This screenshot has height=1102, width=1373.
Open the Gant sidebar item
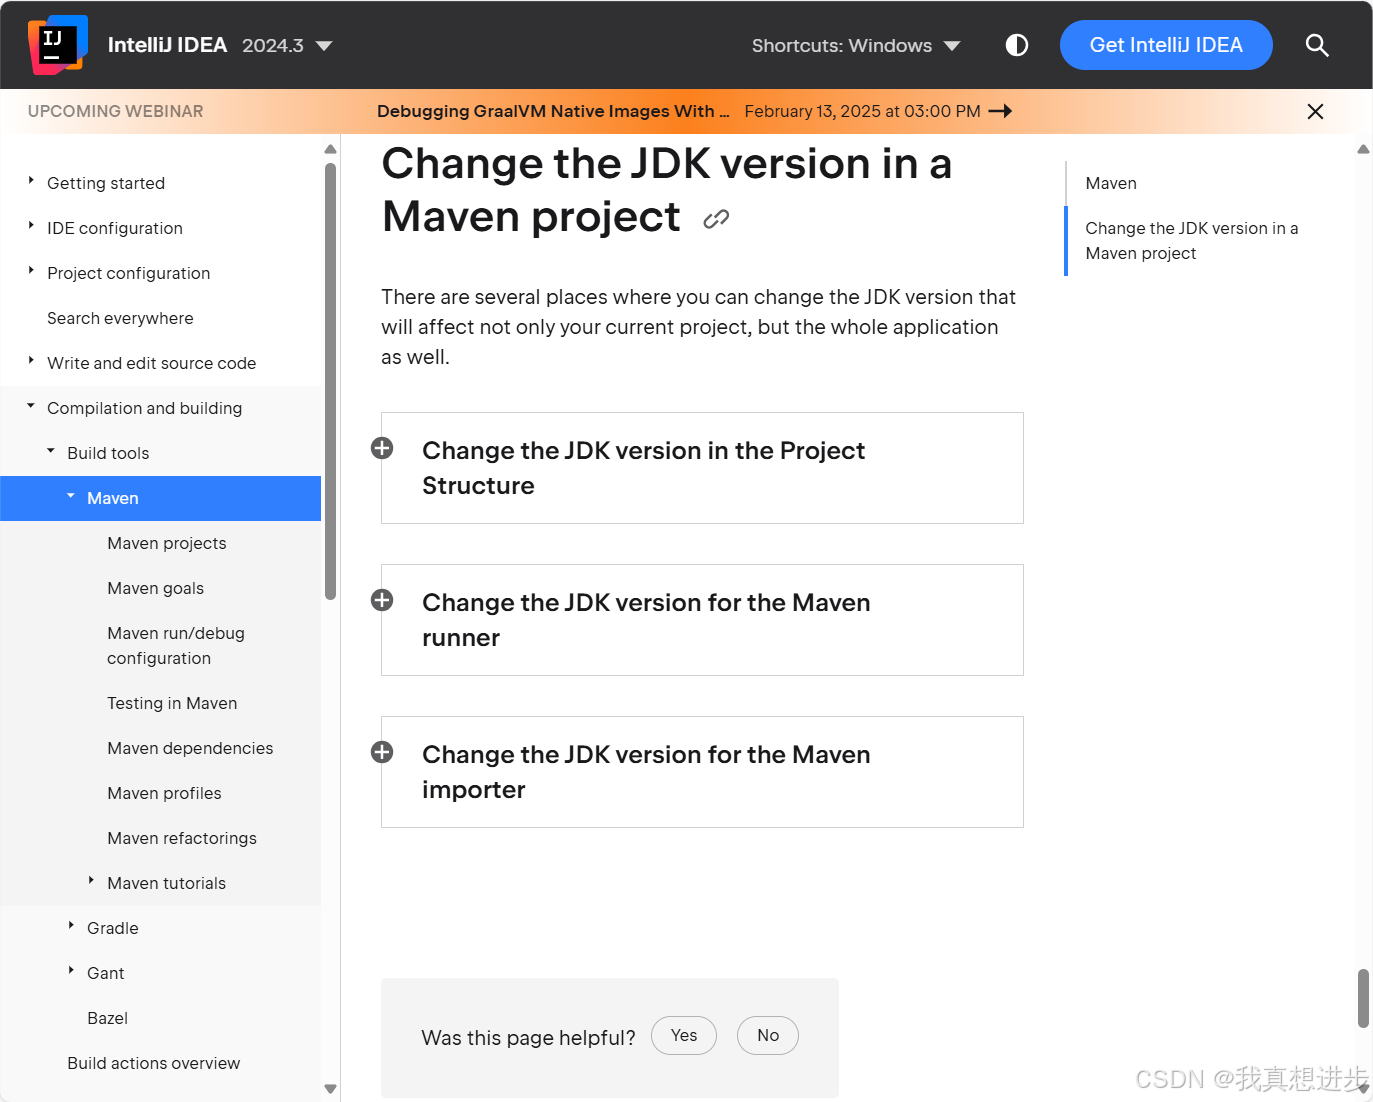(106, 973)
